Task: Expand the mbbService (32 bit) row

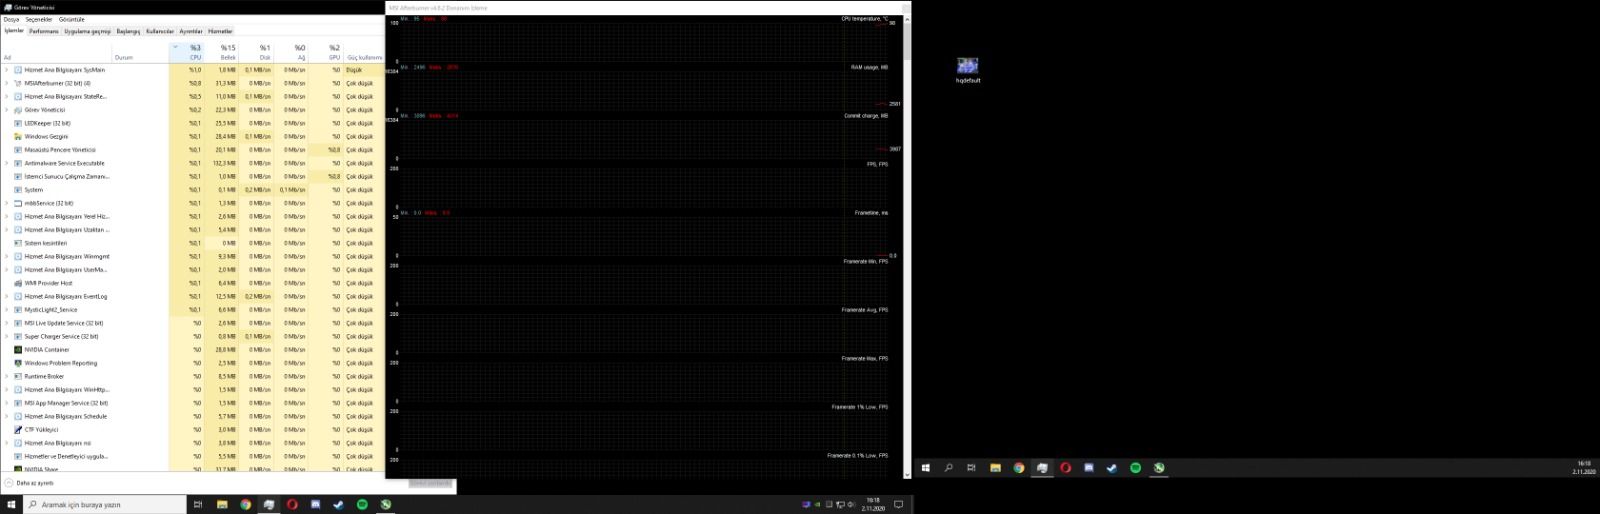Action: click(6, 203)
